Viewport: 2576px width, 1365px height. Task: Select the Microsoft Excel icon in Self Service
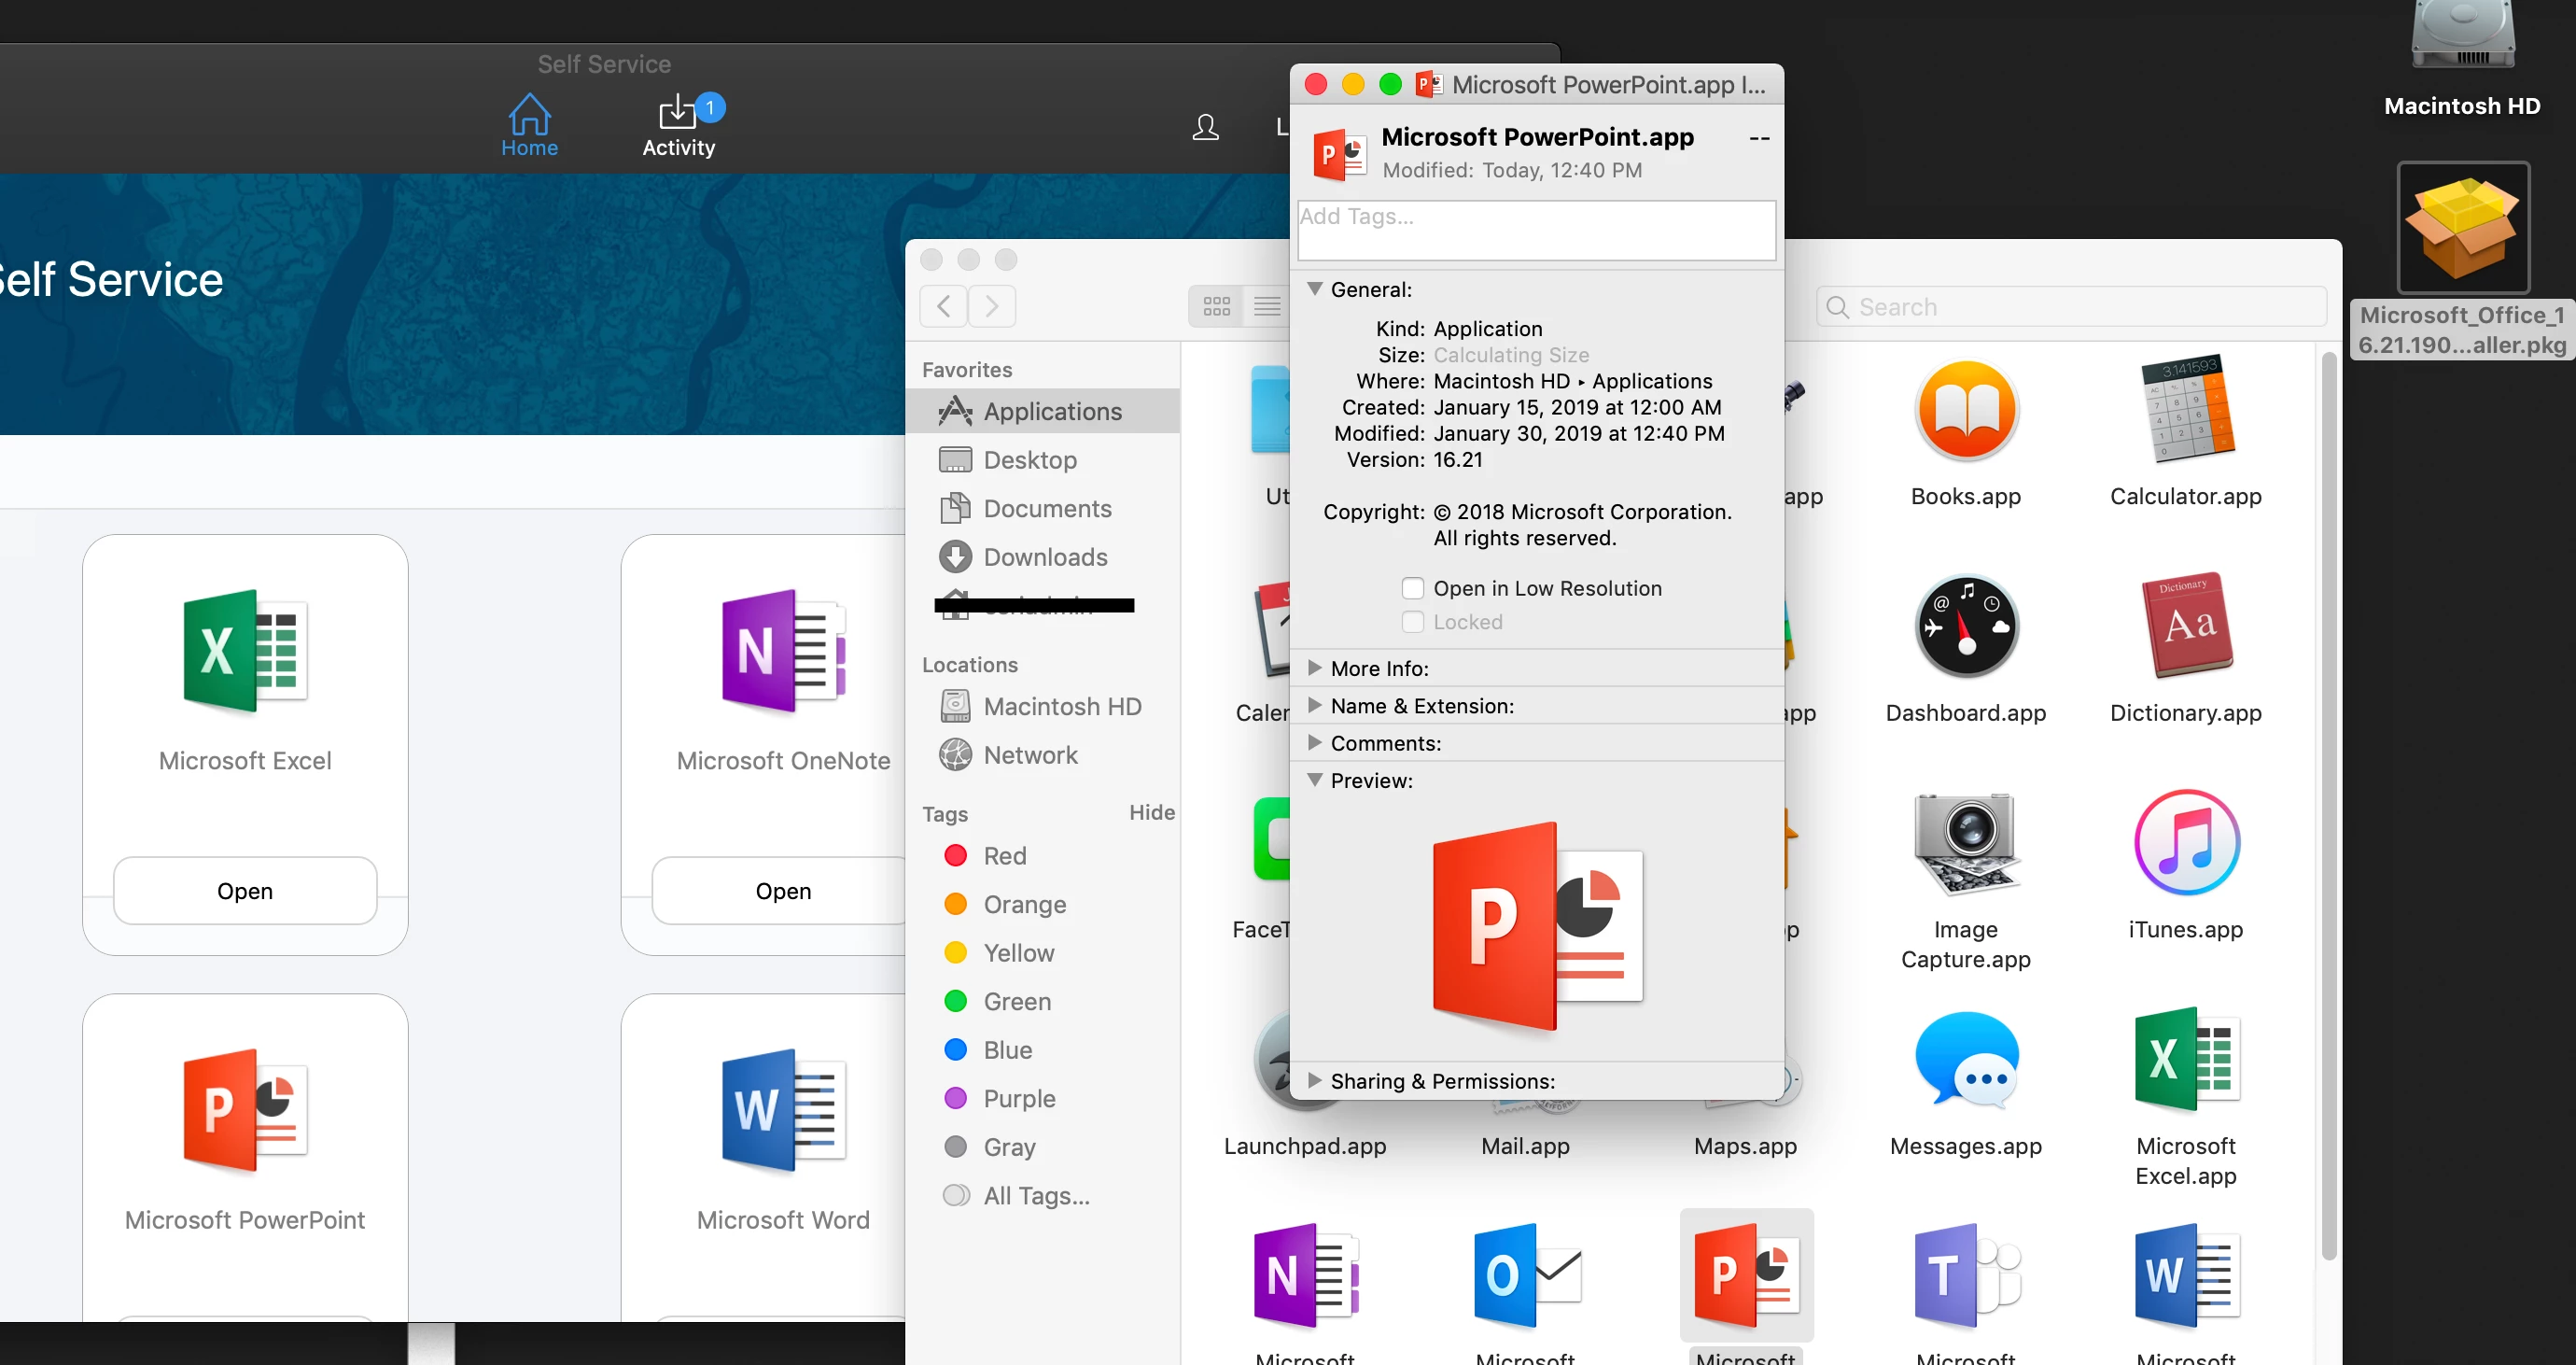point(246,651)
